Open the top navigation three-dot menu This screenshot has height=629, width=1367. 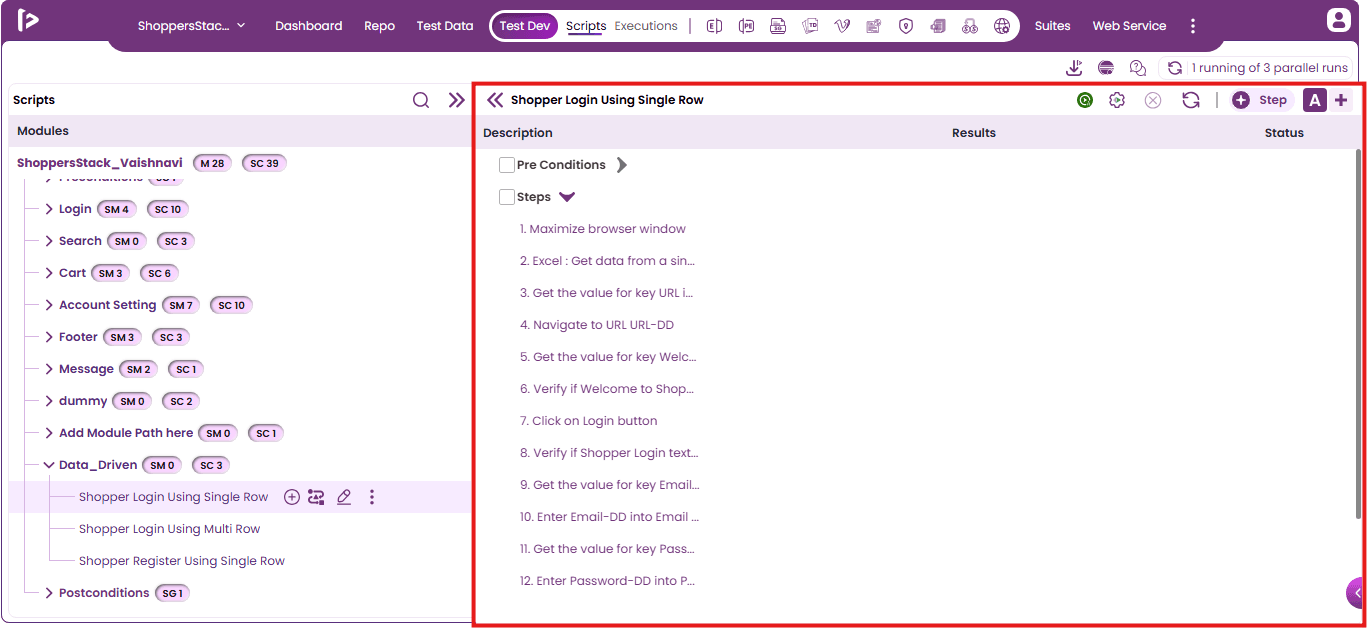[1192, 26]
